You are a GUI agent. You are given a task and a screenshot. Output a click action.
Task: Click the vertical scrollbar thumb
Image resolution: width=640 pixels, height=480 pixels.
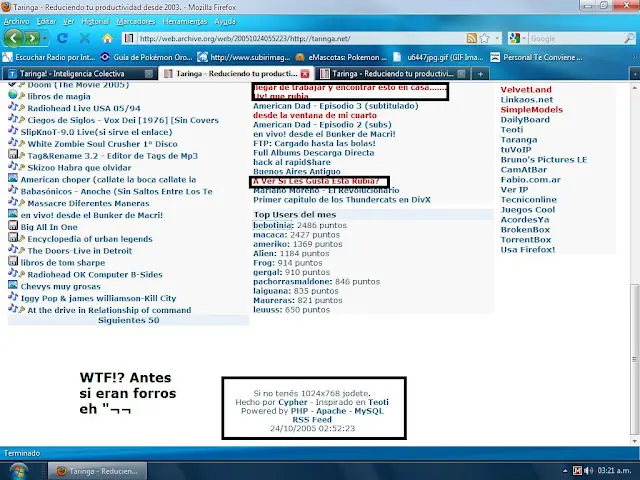pos(634,360)
